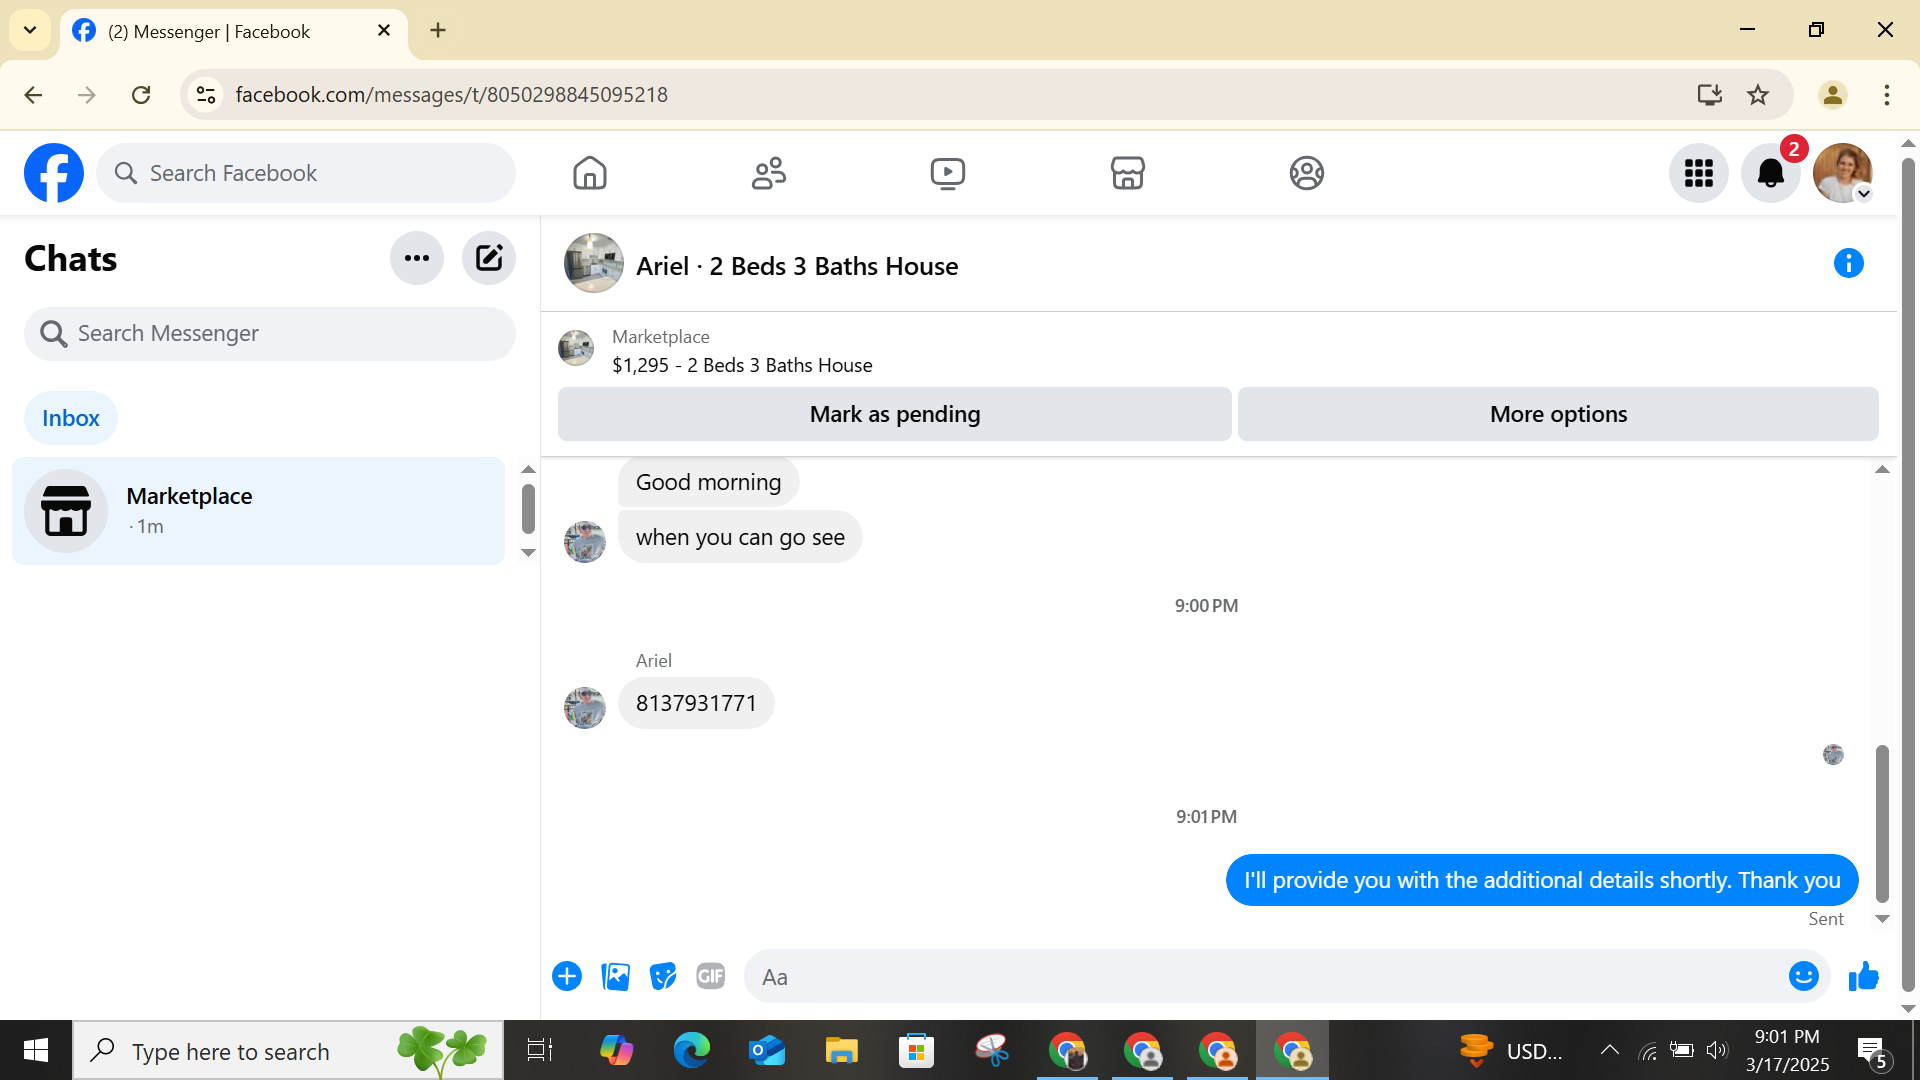
Task: Click Mark as pending button
Action: (895, 414)
